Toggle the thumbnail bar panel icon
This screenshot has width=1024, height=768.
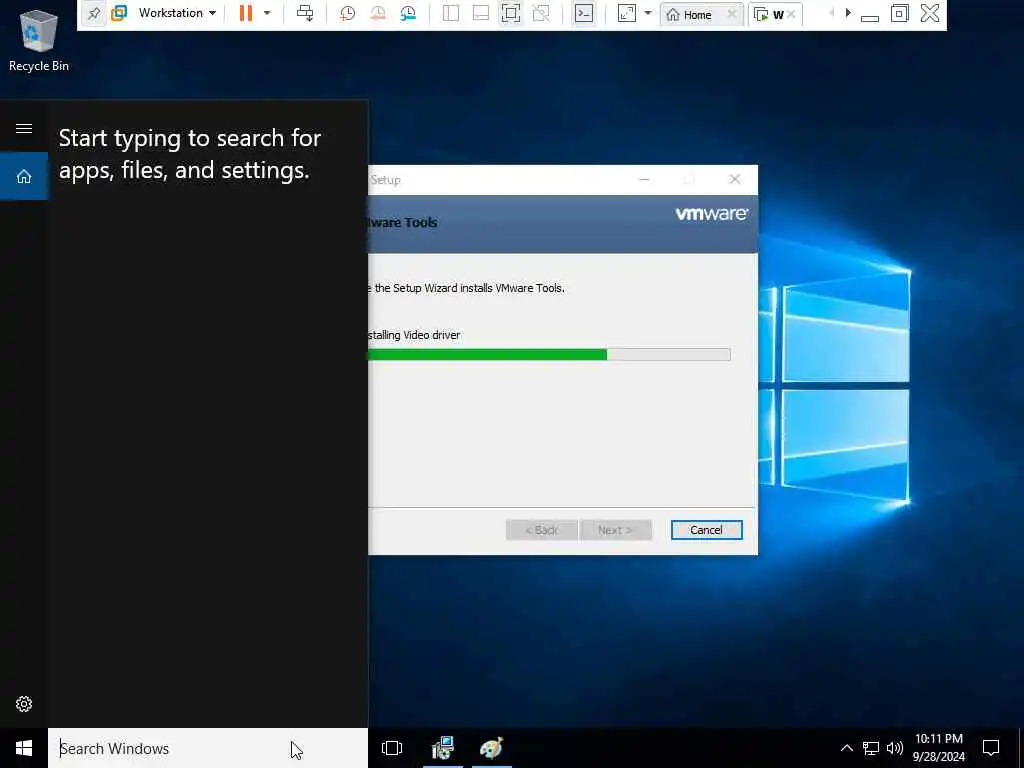click(481, 13)
